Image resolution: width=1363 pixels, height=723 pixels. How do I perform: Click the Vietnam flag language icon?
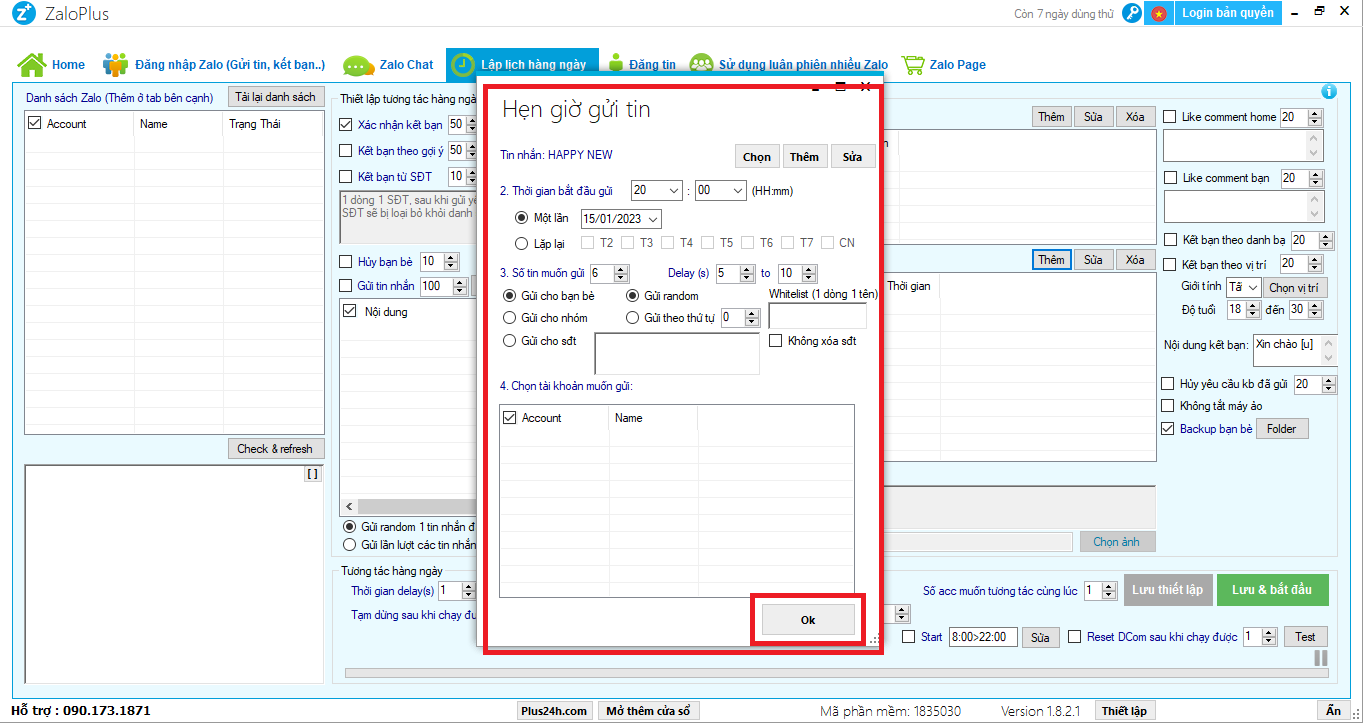tap(1158, 14)
